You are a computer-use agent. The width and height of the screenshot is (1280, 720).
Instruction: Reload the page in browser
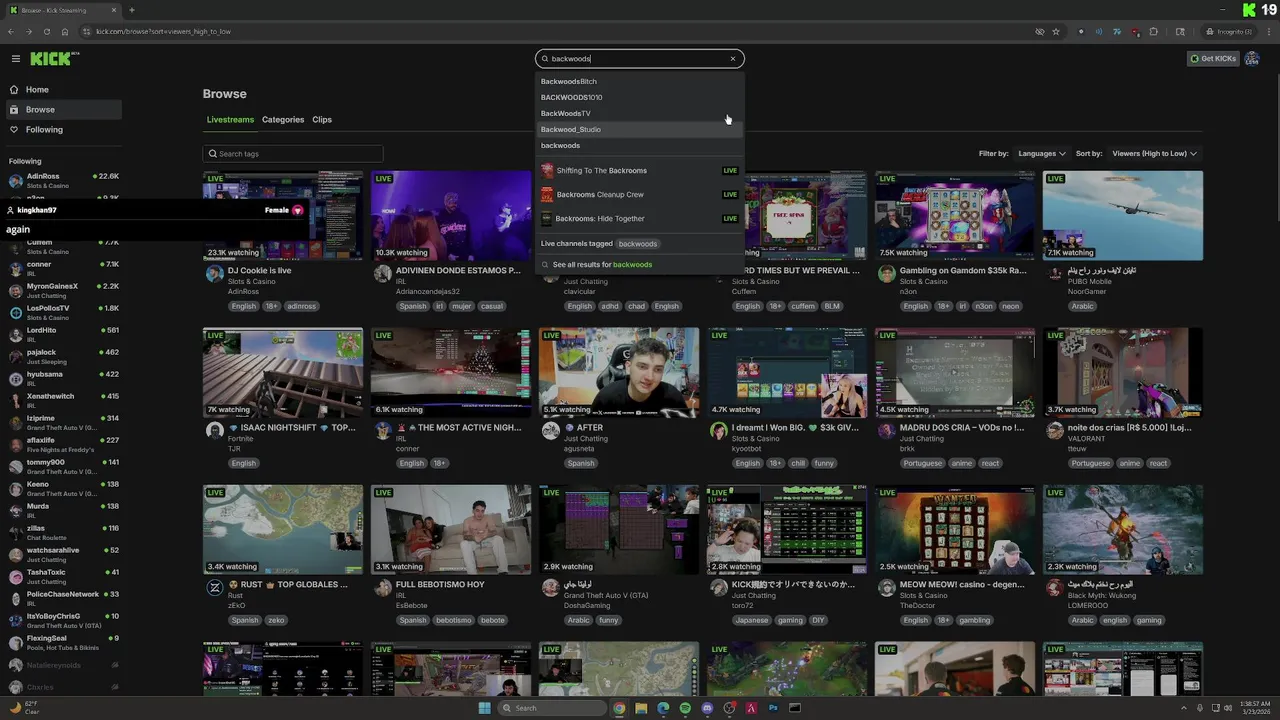click(x=46, y=32)
